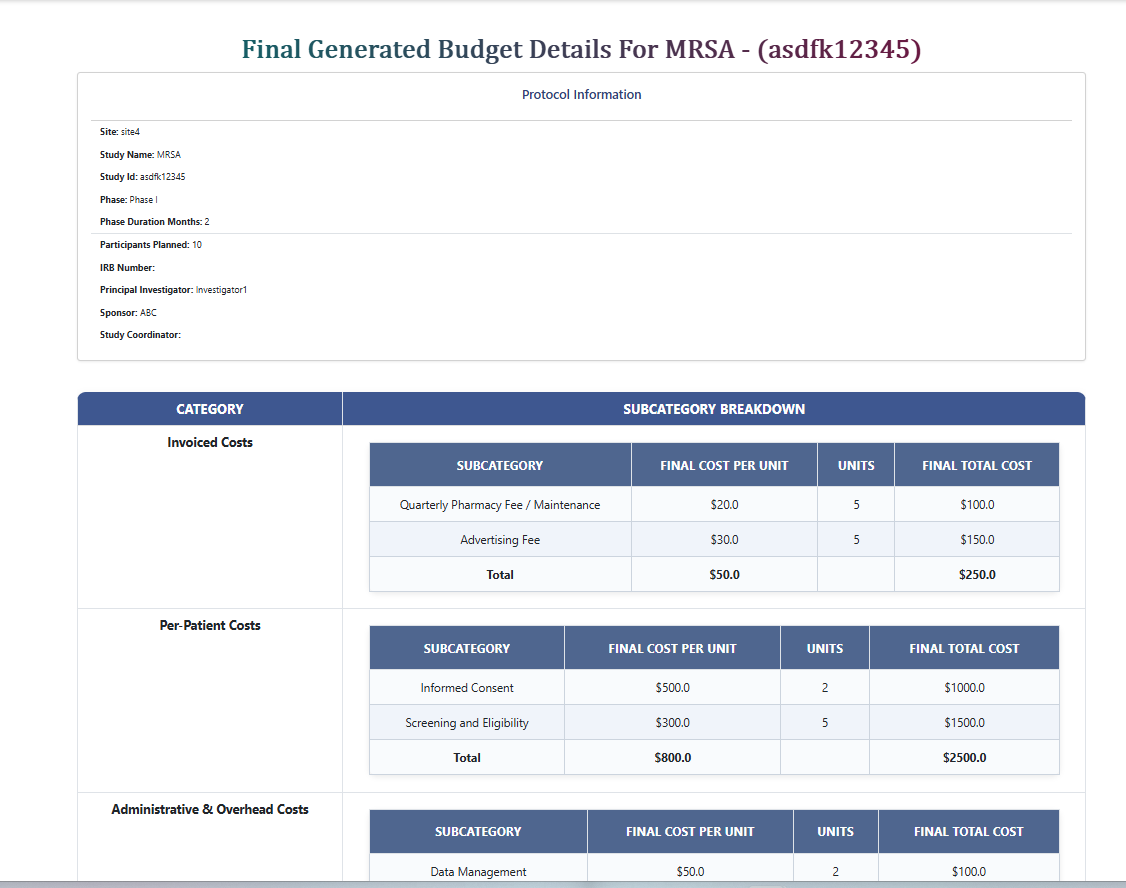The height and width of the screenshot is (888, 1126).
Task: Click the CATEGORY column header
Action: [209, 408]
